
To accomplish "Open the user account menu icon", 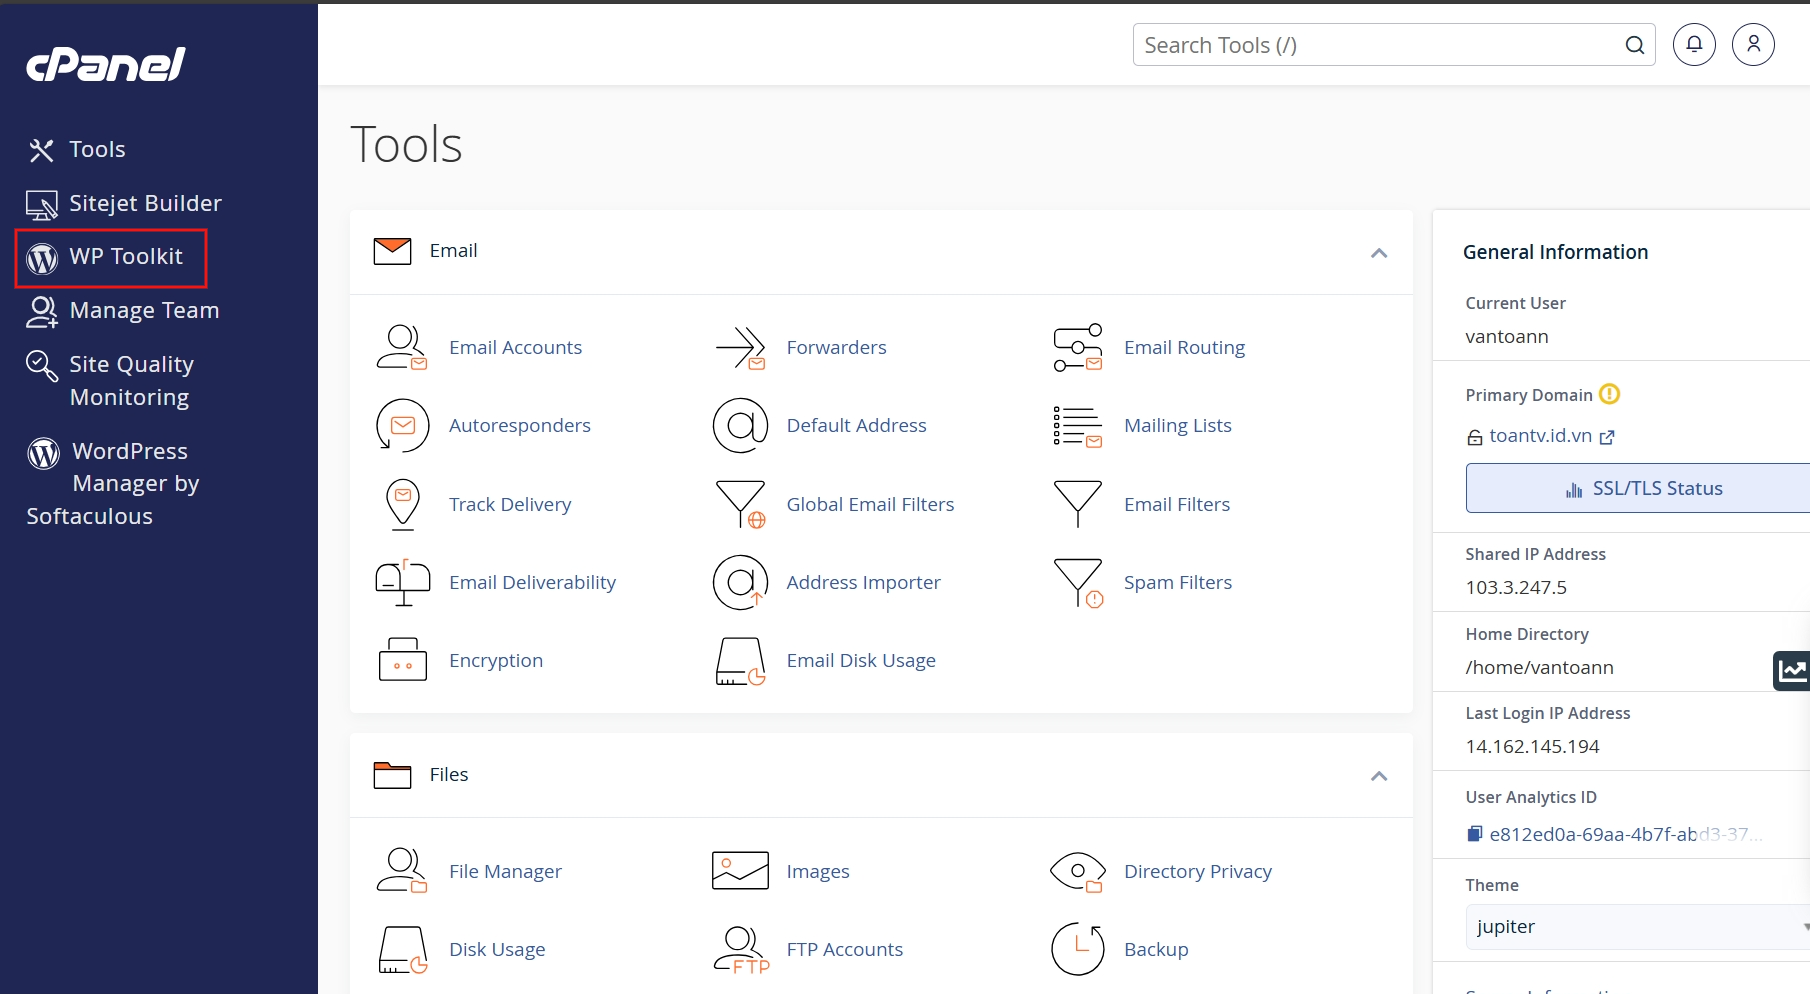I will click(x=1753, y=45).
